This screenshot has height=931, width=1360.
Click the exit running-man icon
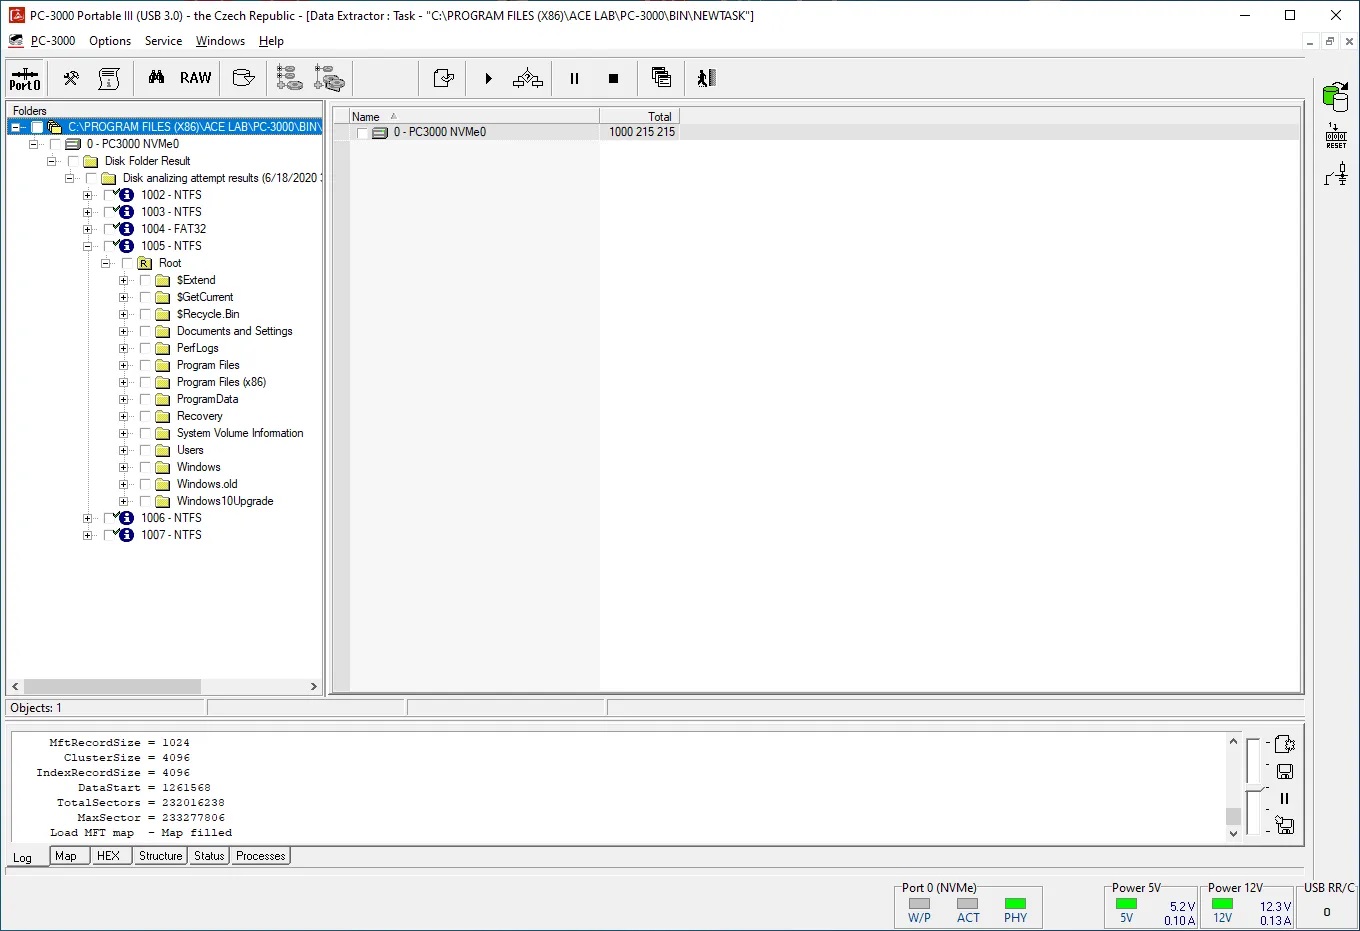coord(706,78)
